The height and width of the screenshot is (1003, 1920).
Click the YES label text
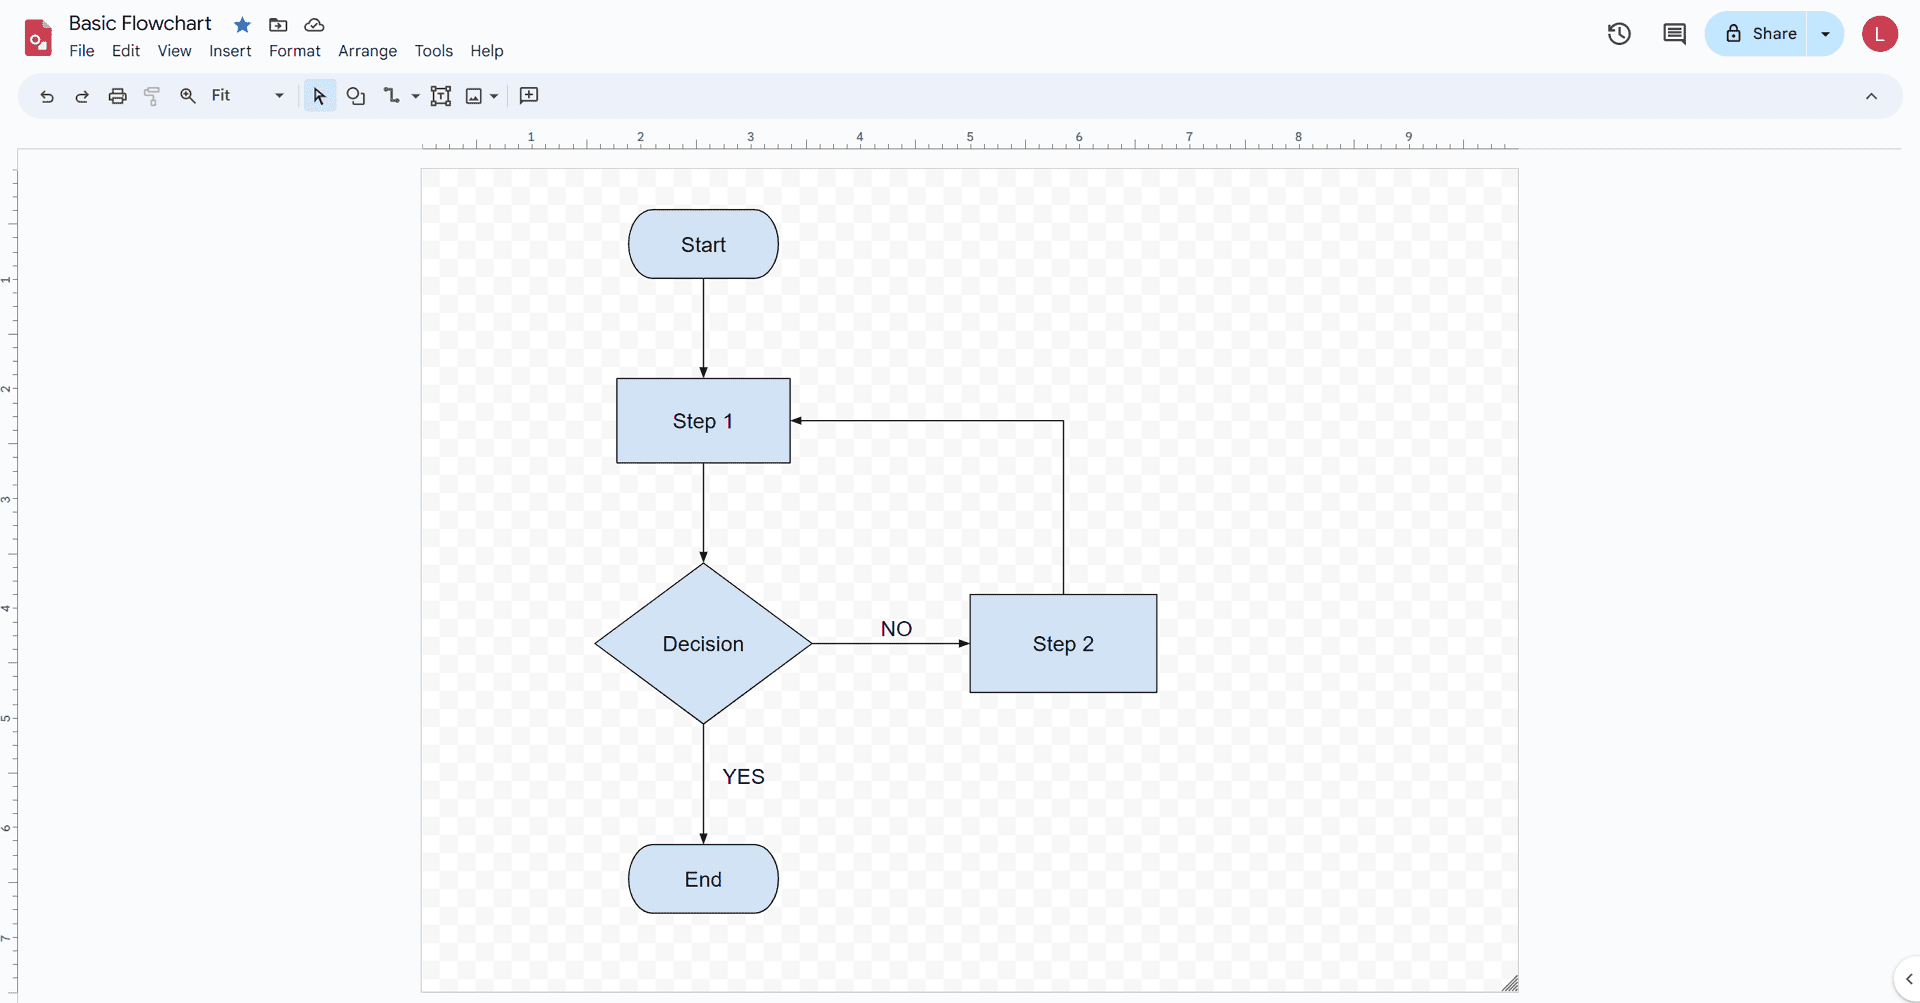(743, 777)
